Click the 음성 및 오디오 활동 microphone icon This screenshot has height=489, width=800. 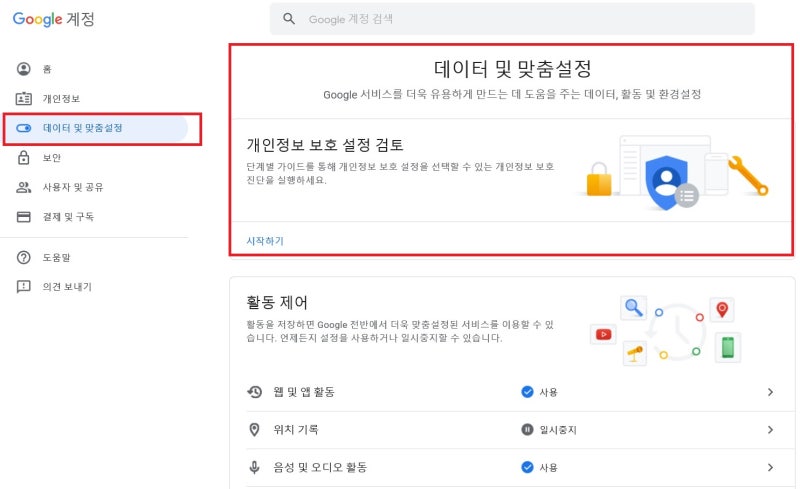click(x=254, y=467)
